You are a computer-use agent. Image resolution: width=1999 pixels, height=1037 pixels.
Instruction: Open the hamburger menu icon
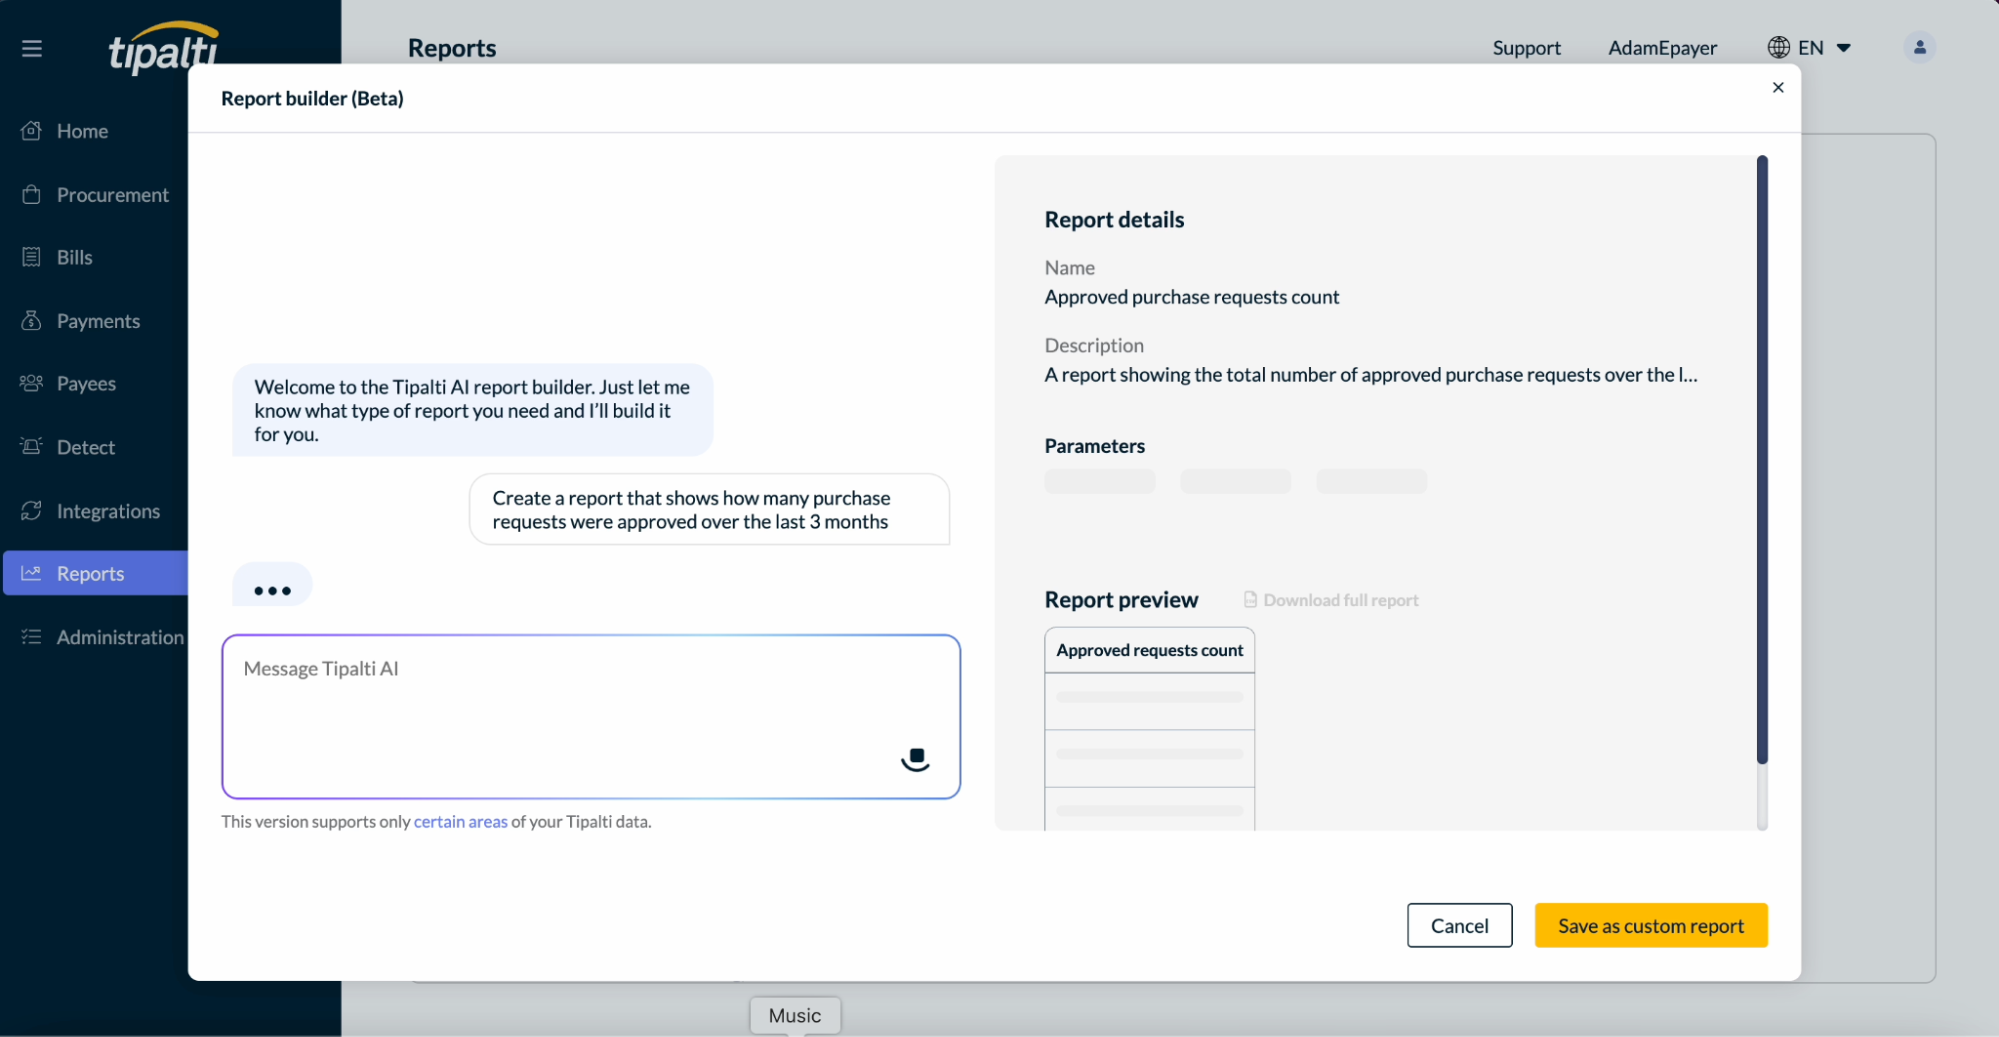pos(32,48)
